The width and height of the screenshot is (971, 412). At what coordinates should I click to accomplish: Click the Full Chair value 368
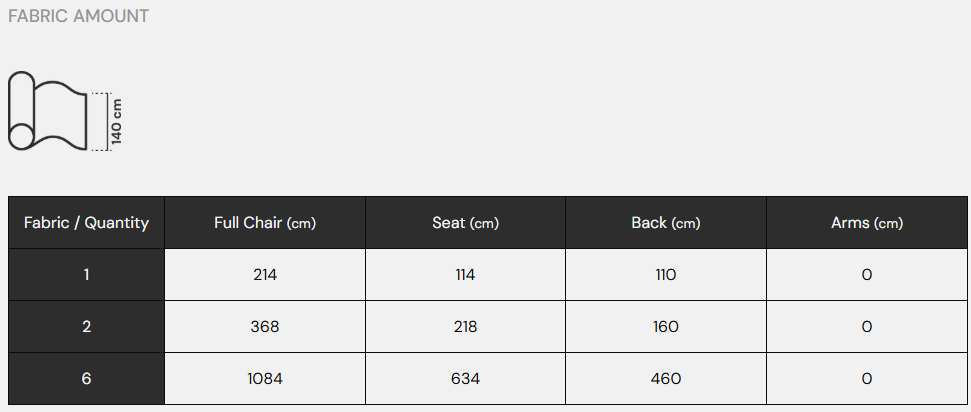click(265, 327)
